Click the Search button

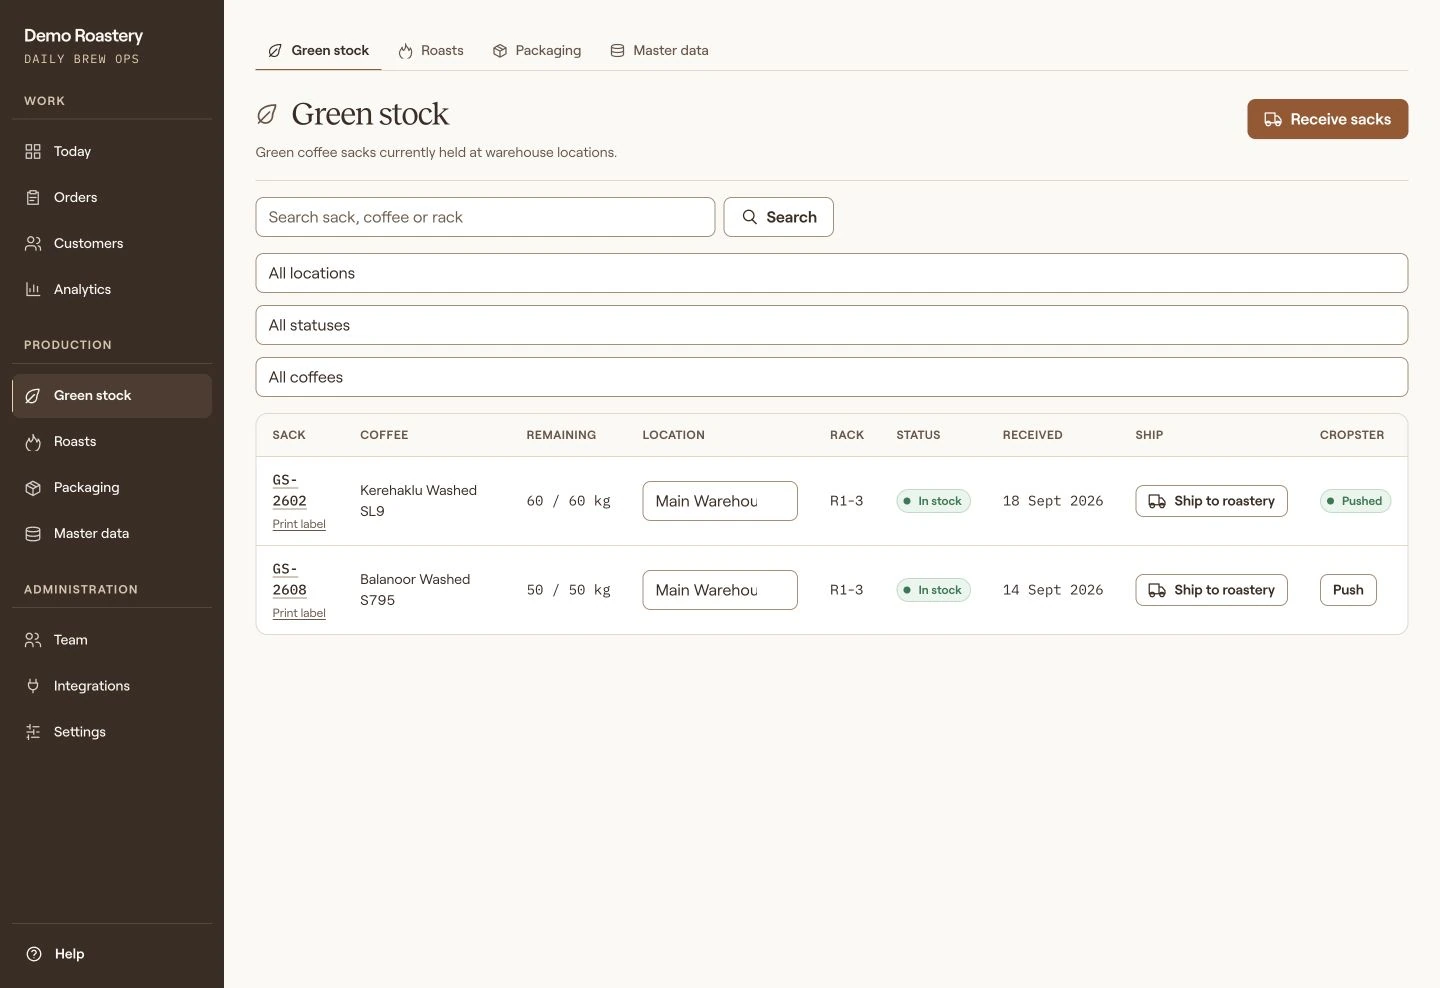(x=778, y=217)
